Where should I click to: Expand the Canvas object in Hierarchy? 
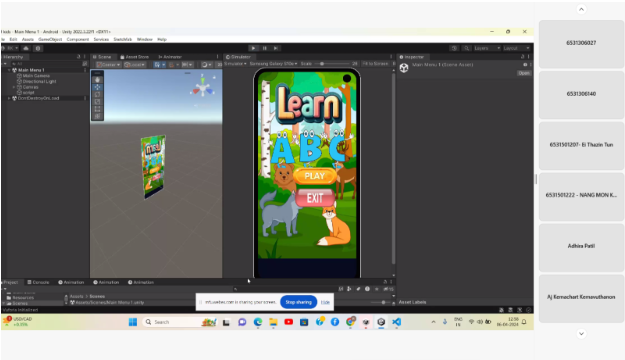14,87
